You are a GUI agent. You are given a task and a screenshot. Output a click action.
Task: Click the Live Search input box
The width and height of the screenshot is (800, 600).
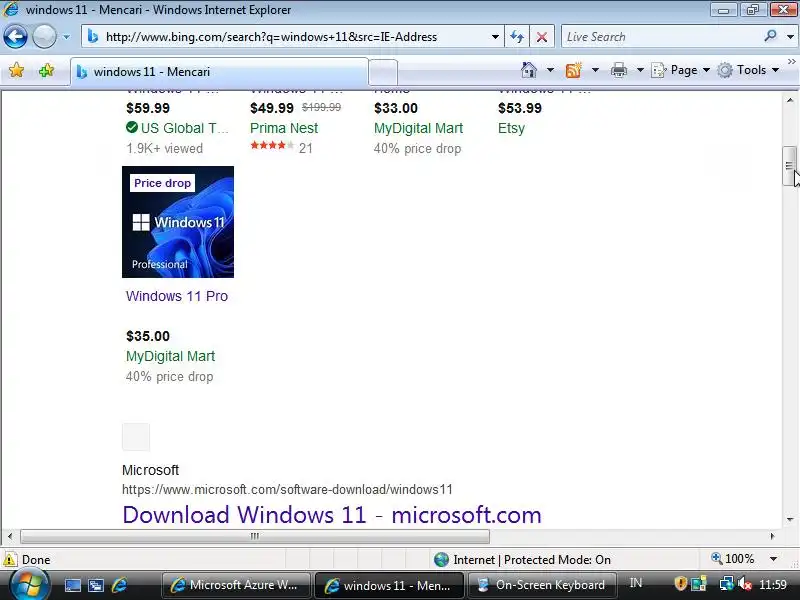[661, 37]
